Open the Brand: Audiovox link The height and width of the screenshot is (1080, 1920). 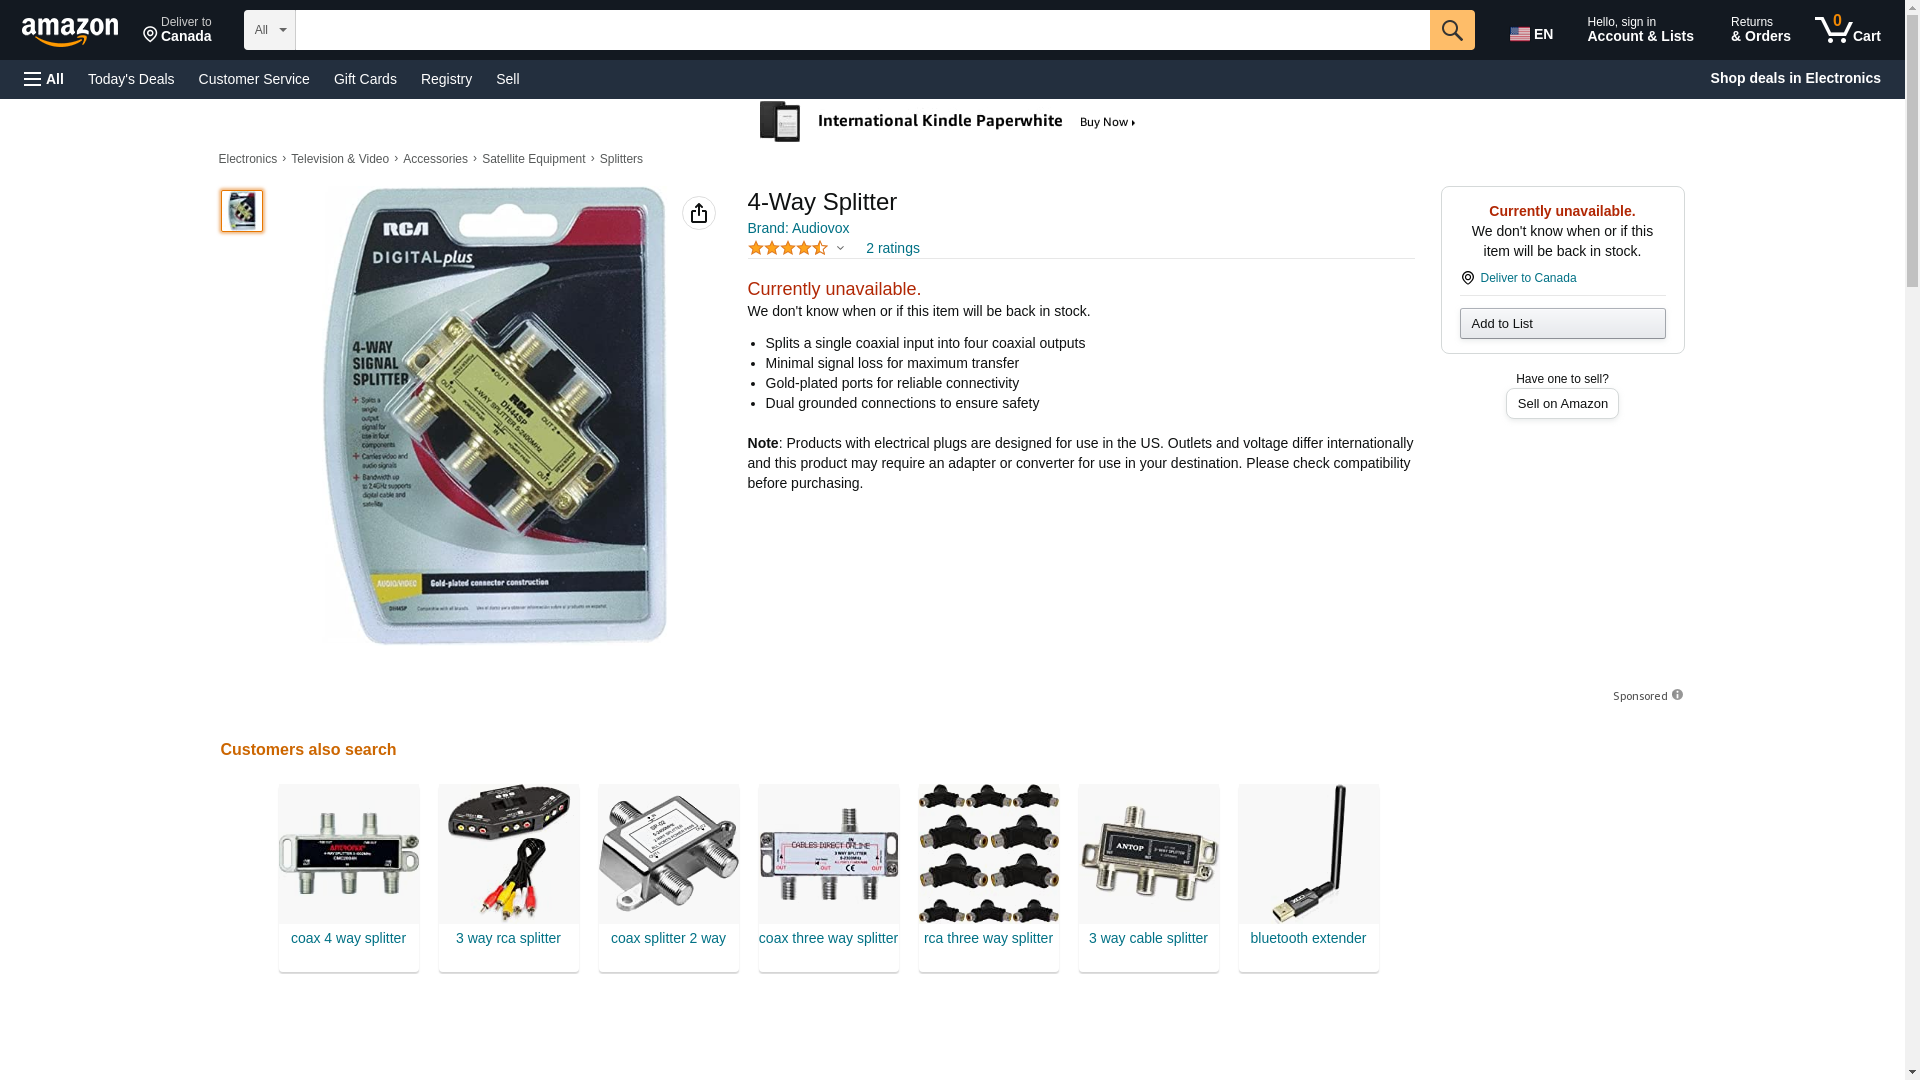(798, 228)
